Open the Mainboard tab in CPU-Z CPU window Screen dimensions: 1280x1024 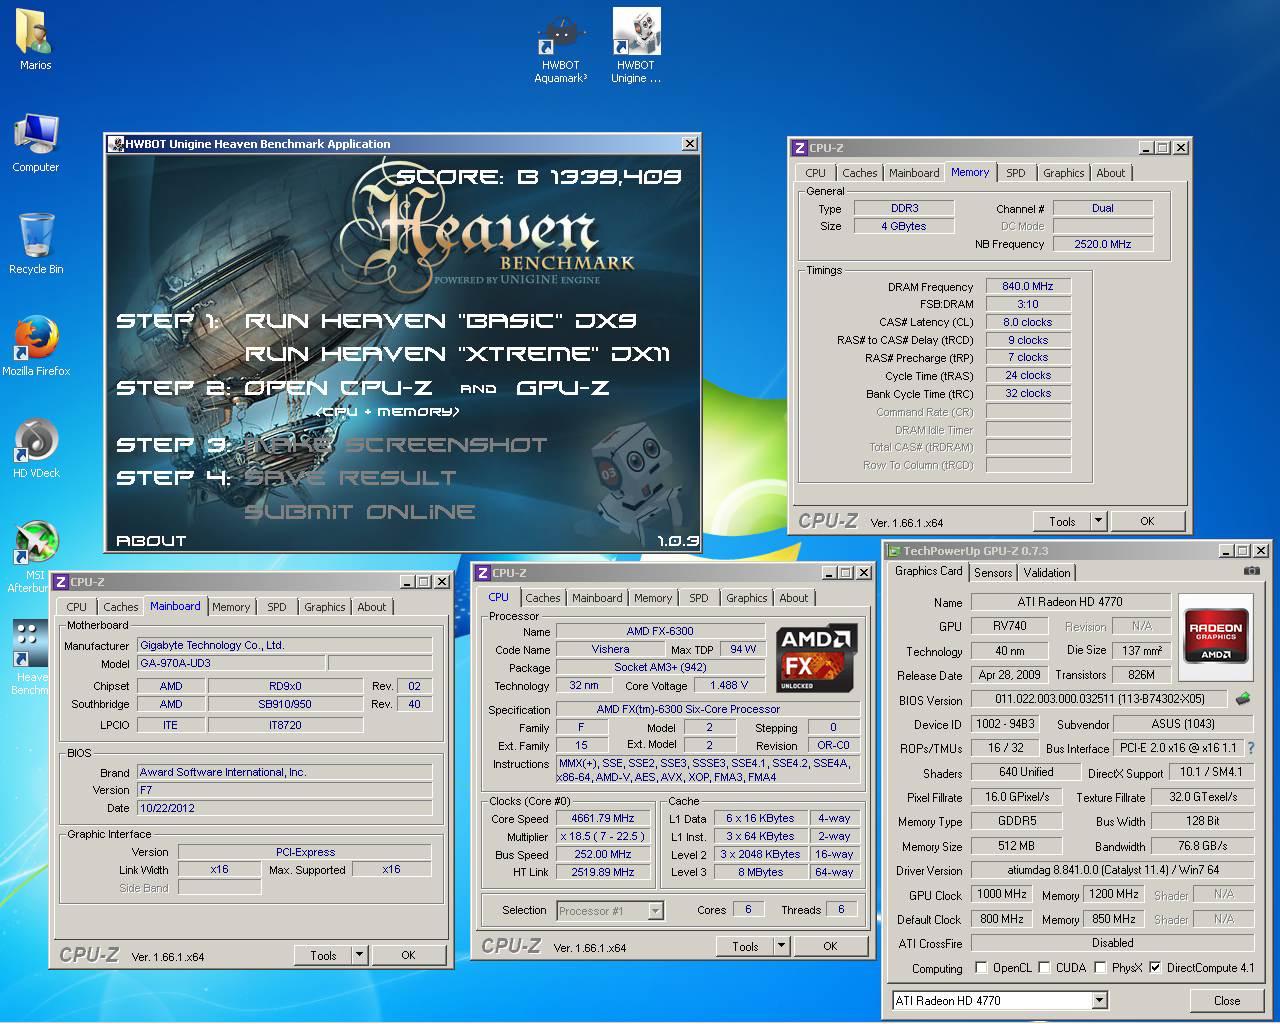coord(597,598)
